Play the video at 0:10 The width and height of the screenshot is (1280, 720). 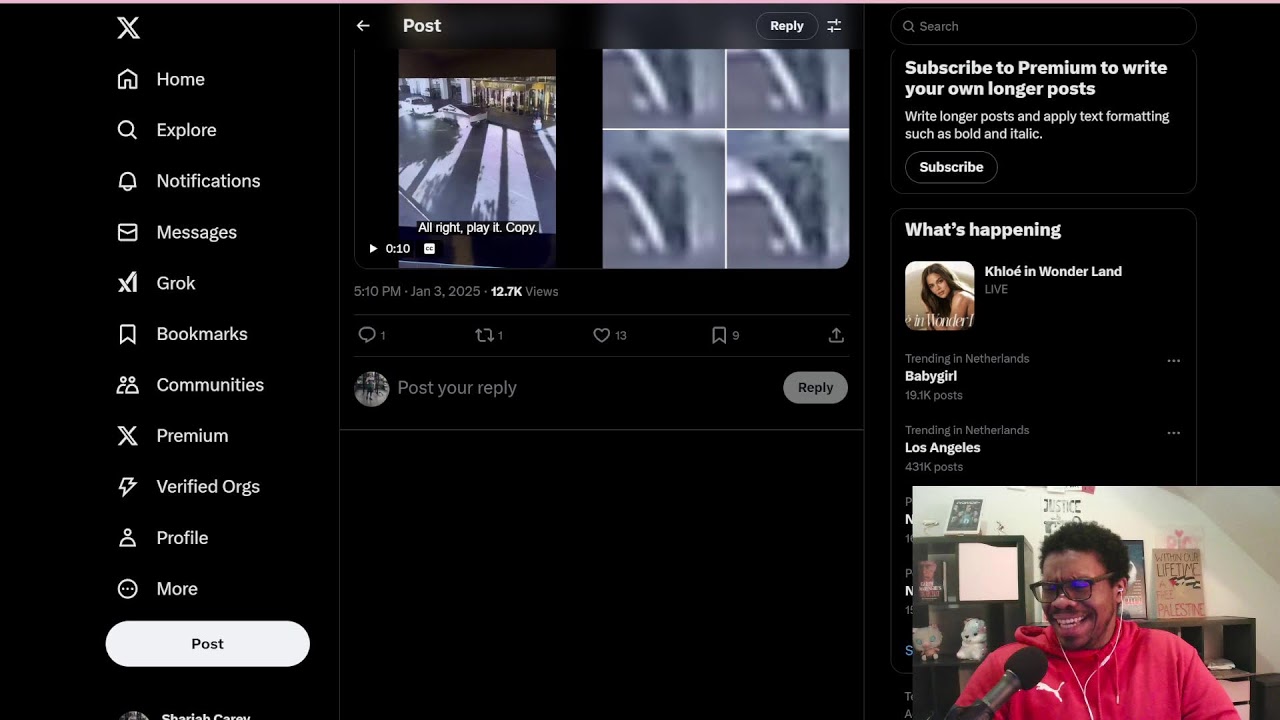(x=373, y=248)
